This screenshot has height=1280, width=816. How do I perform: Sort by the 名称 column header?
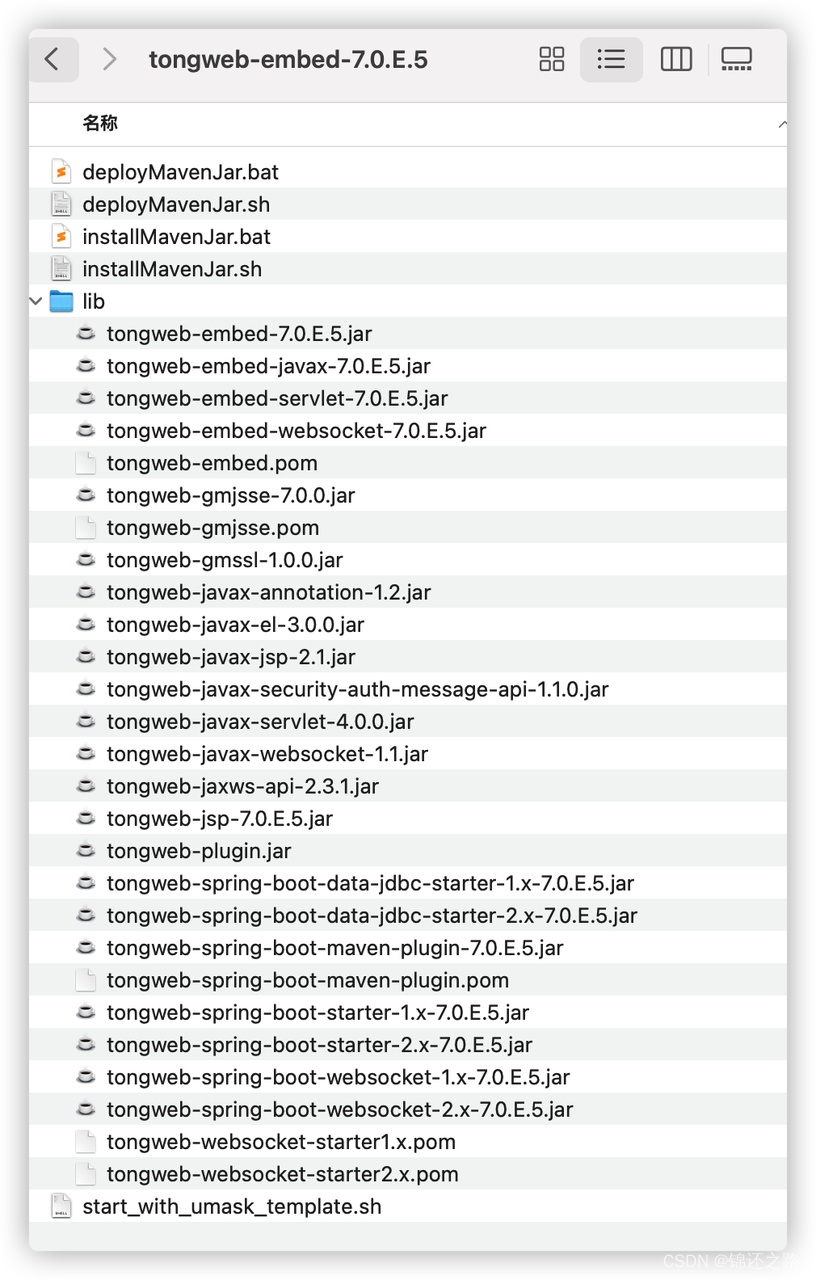(x=100, y=123)
